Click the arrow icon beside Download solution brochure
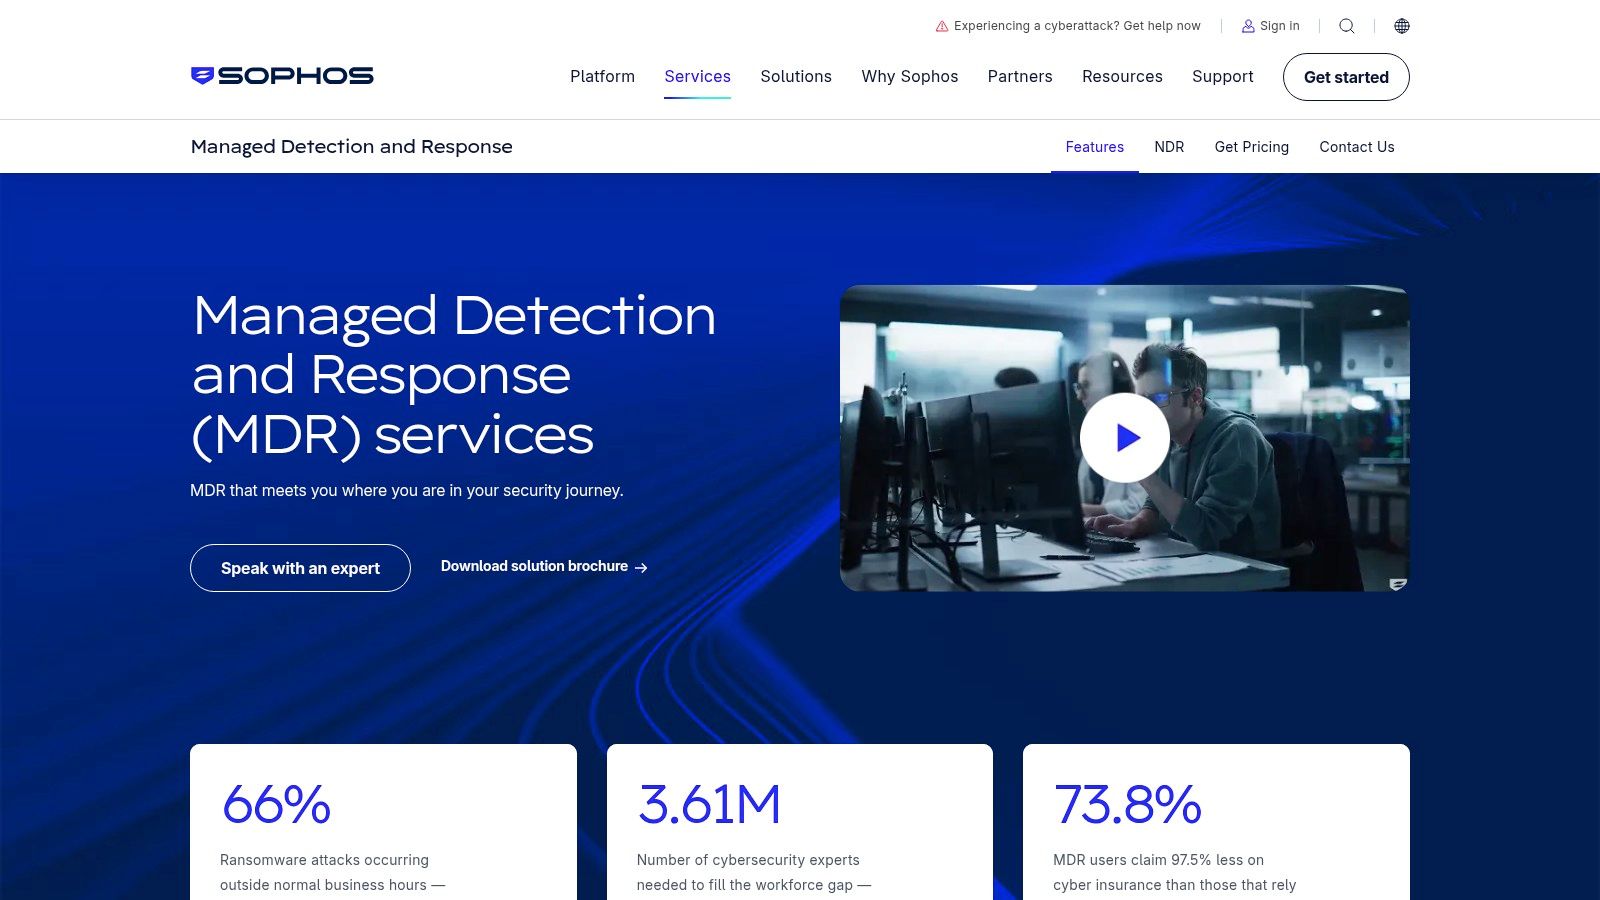 click(641, 567)
